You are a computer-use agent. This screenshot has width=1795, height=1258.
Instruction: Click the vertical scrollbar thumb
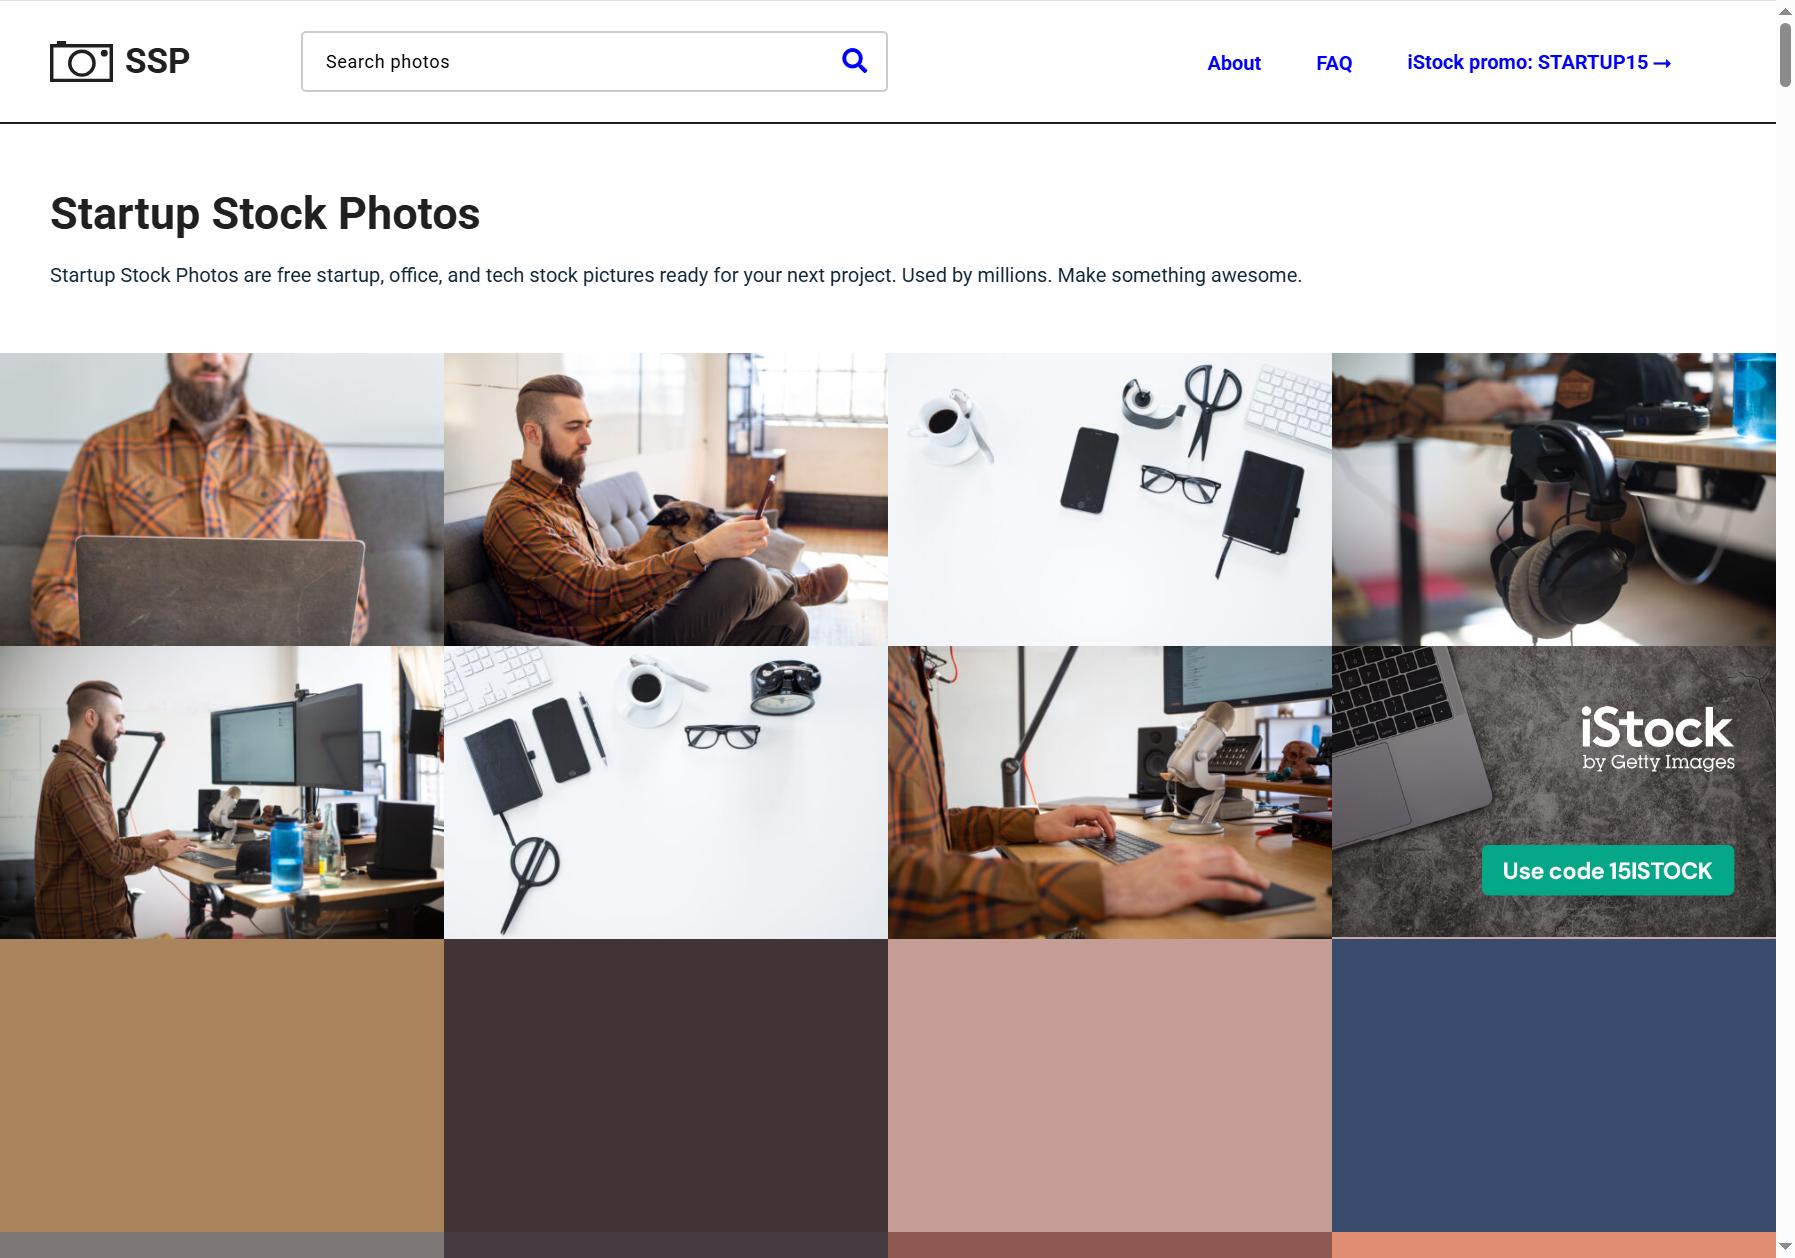tap(1785, 53)
